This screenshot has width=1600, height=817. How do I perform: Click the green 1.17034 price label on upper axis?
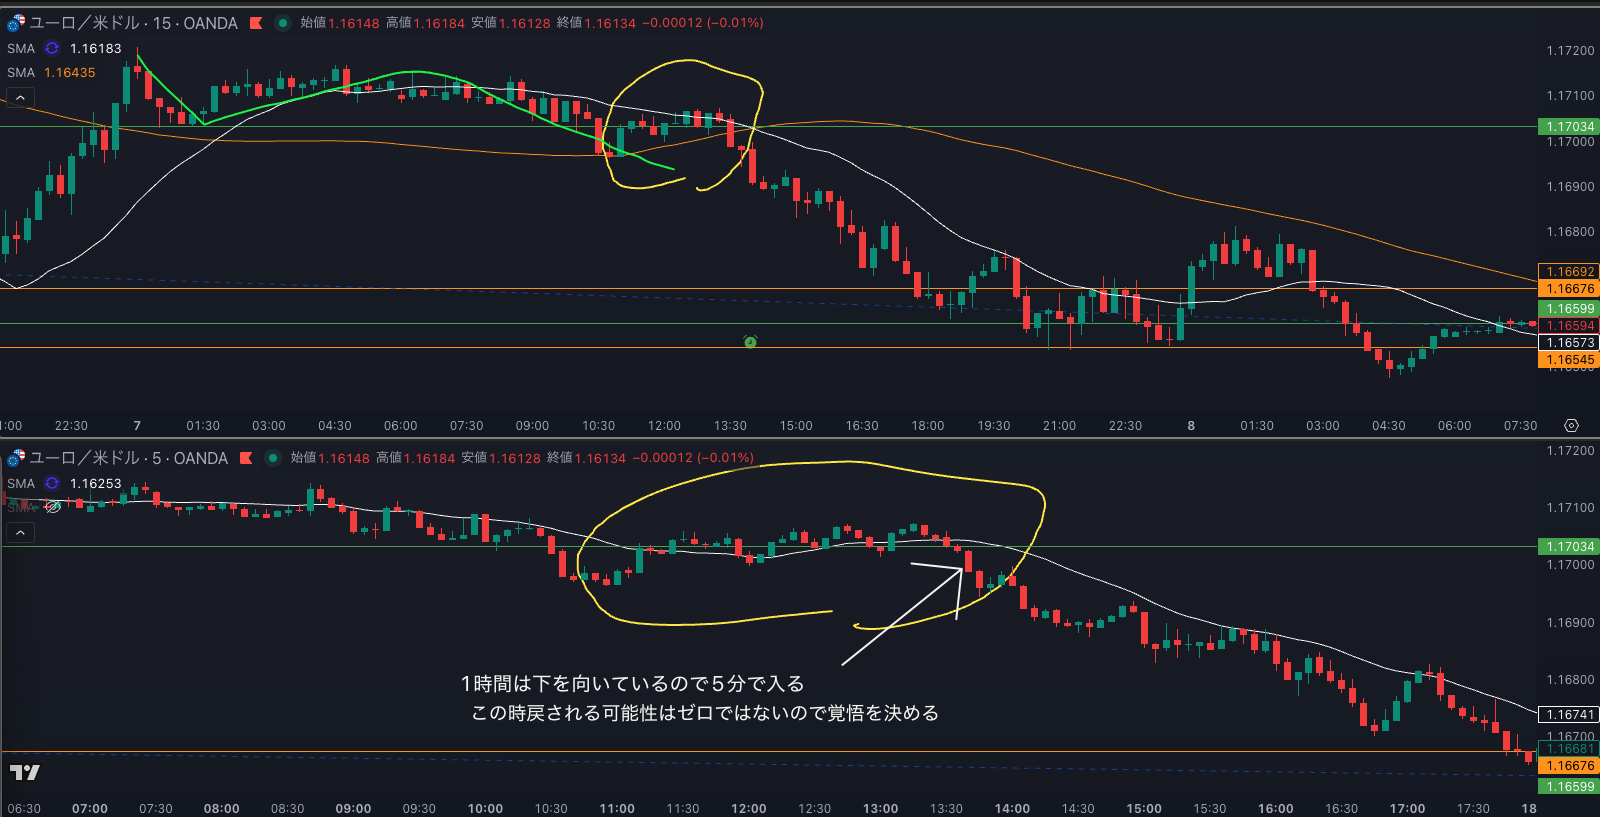(1568, 127)
